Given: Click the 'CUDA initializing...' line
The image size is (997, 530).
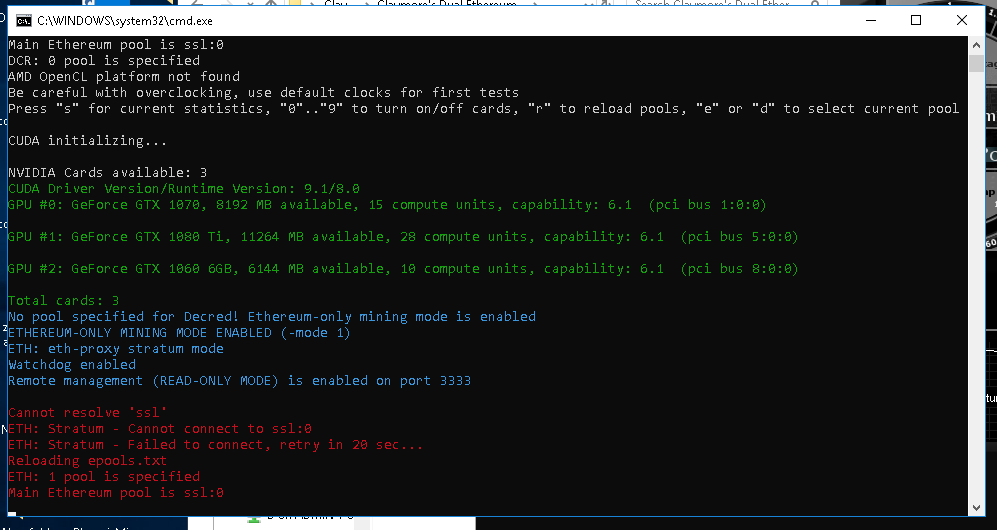Looking at the screenshot, I should click(88, 140).
